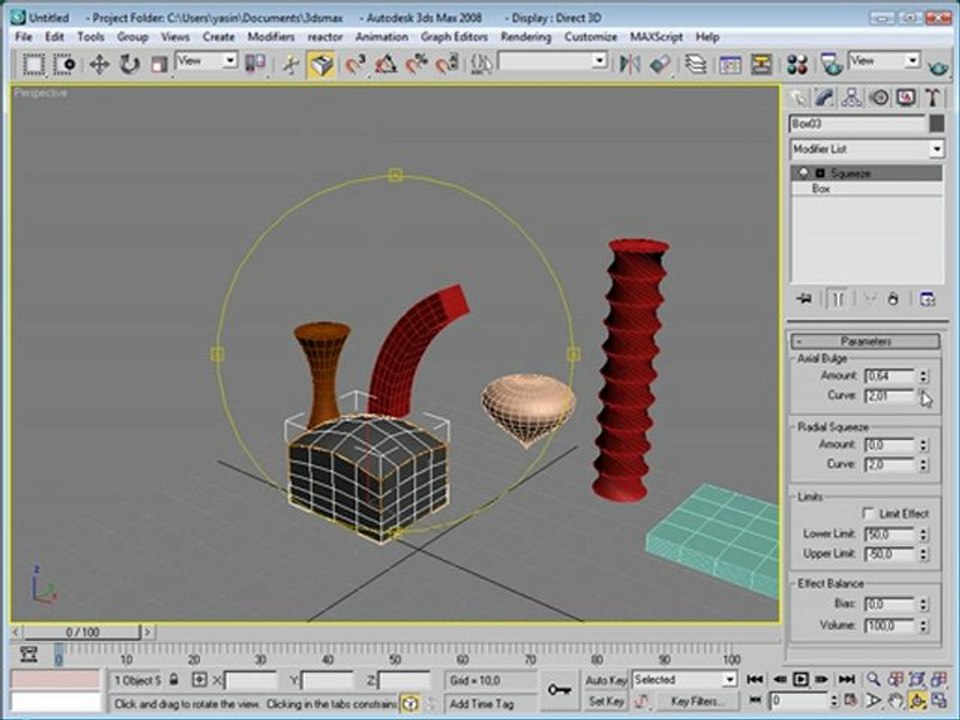Click the Pin Stack icon
The height and width of the screenshot is (720, 960).
click(x=804, y=299)
